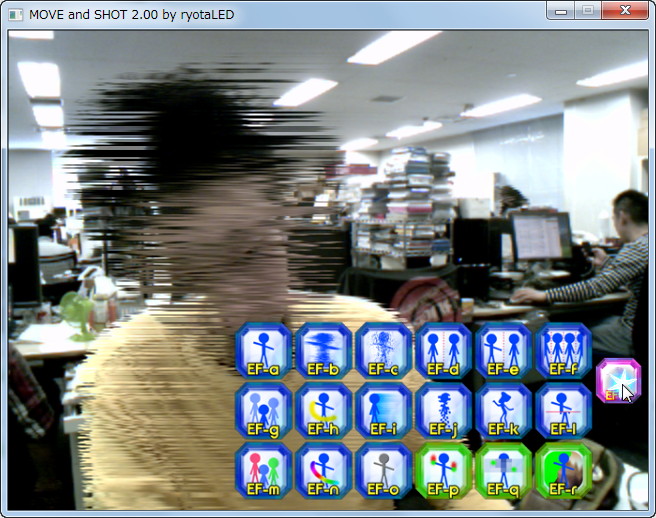Viewport: 656px width, 518px height.
Task: Choose the EF-b horizontal blur effect
Action: coord(323,351)
